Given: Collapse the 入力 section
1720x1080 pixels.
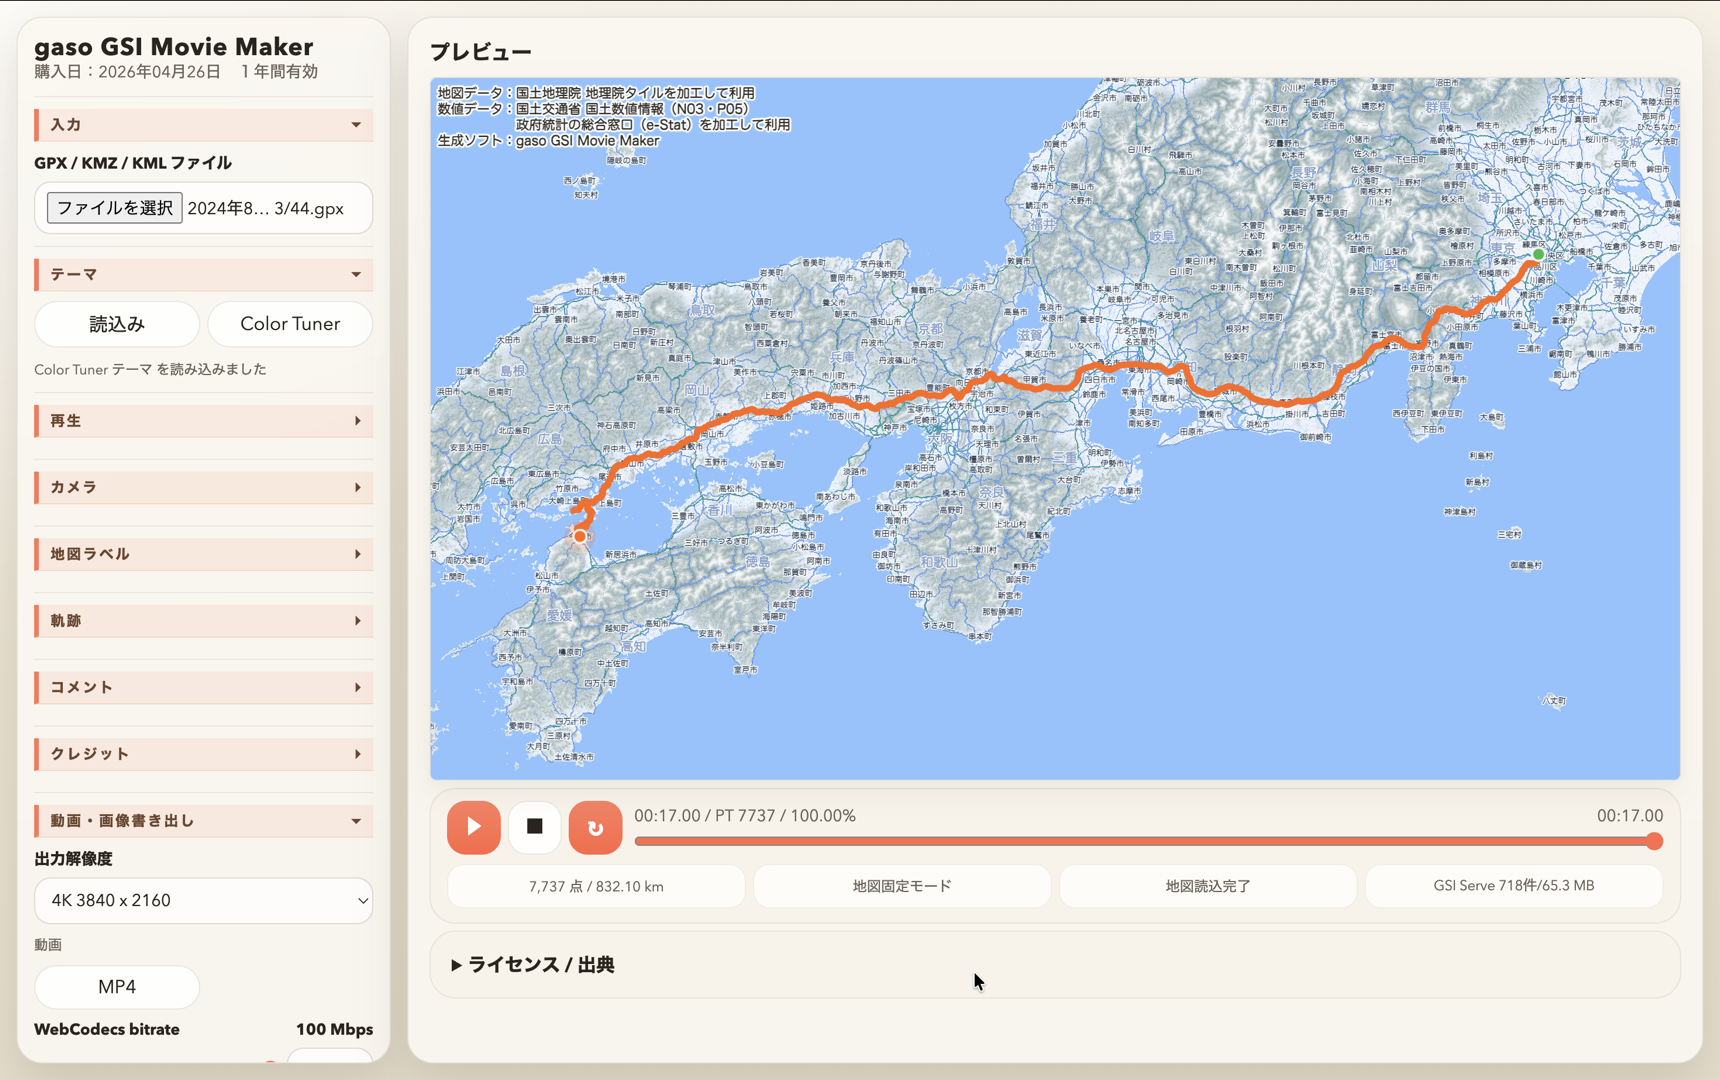Looking at the screenshot, I should [203, 124].
